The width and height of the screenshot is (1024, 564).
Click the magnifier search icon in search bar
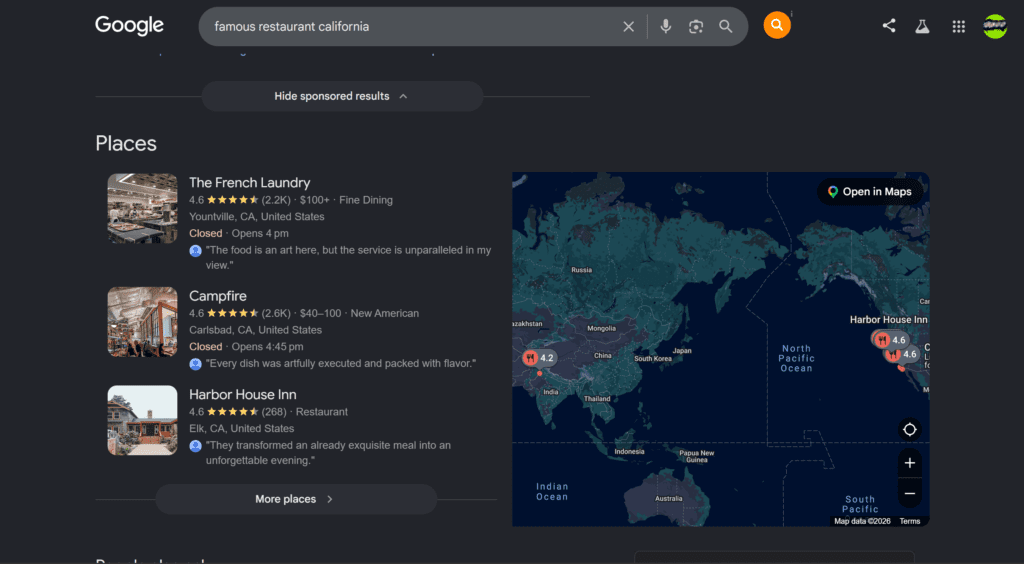coord(726,27)
